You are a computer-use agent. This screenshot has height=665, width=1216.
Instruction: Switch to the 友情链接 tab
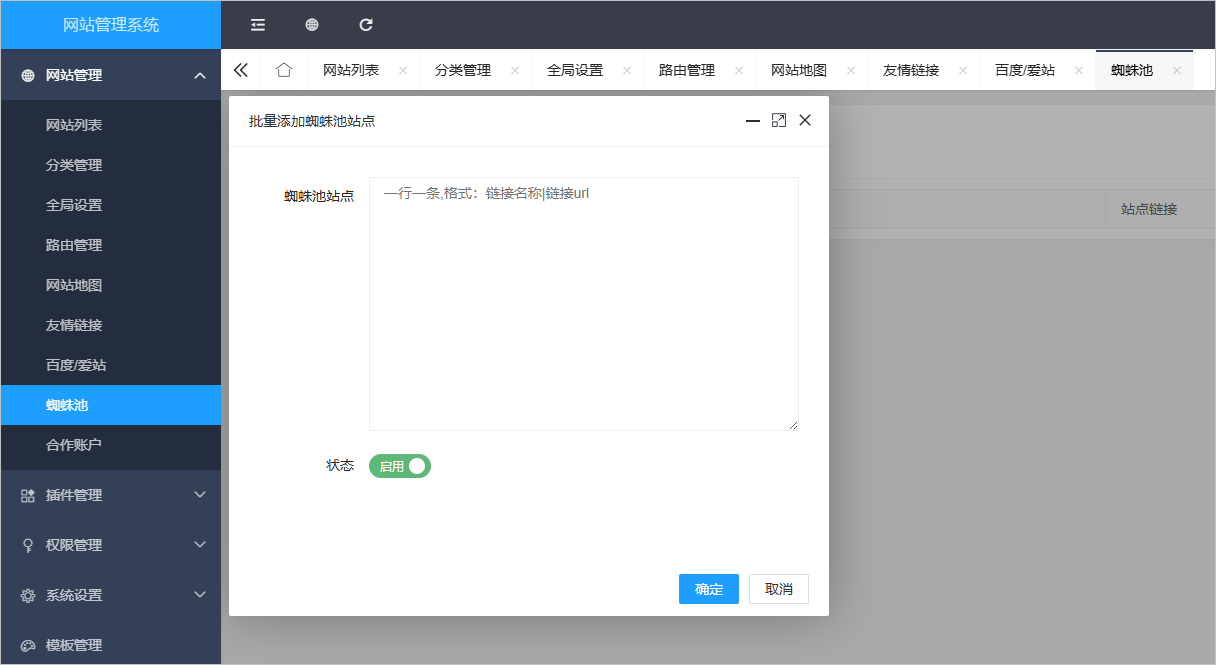(x=911, y=71)
